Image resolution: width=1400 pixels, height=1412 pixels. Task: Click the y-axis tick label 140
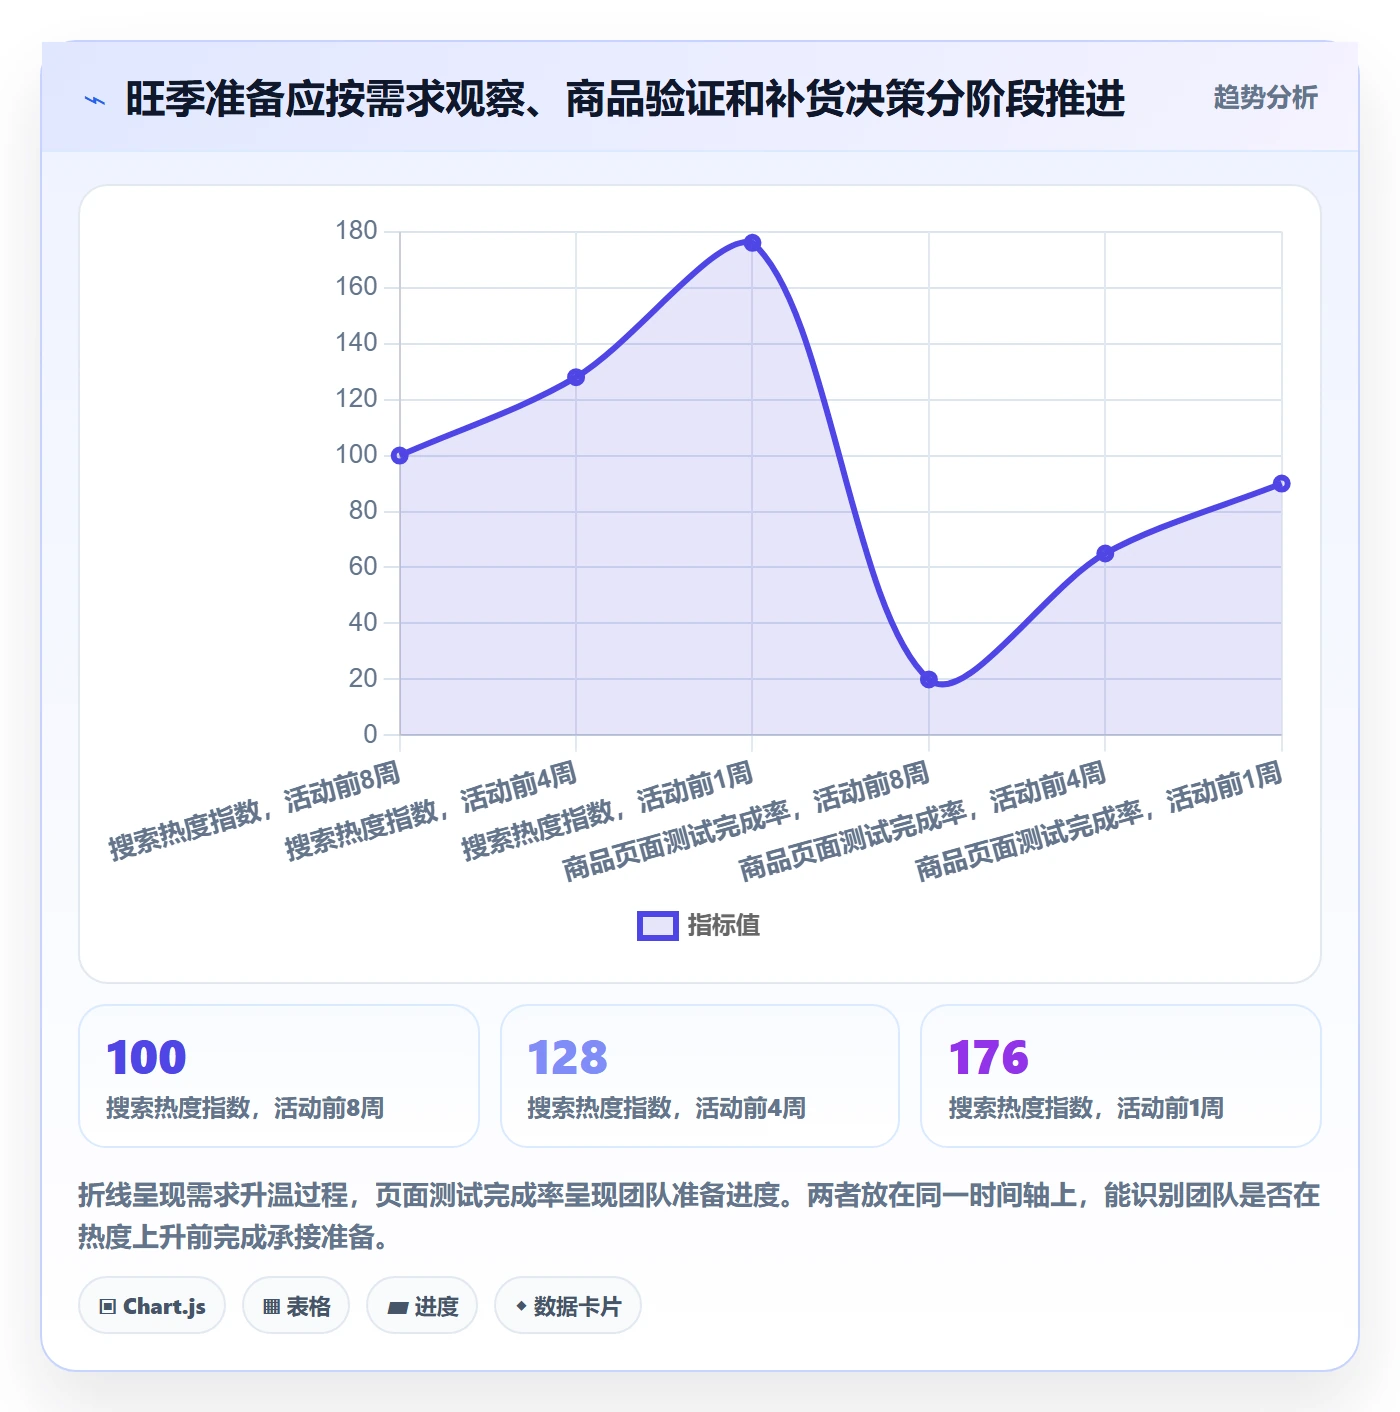pyautogui.click(x=357, y=343)
